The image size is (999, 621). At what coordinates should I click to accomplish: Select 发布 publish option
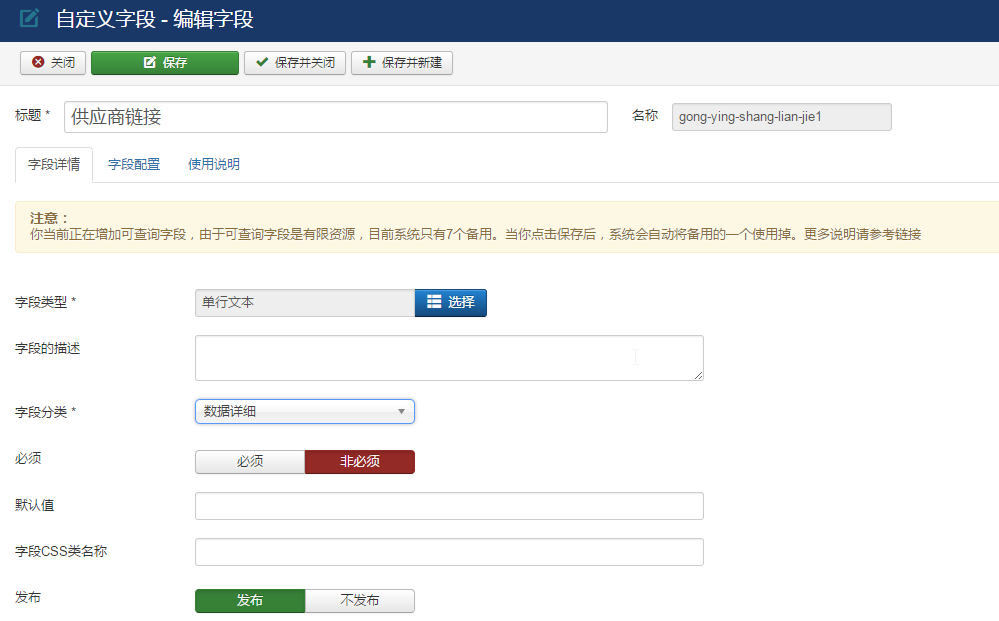pyautogui.click(x=249, y=600)
